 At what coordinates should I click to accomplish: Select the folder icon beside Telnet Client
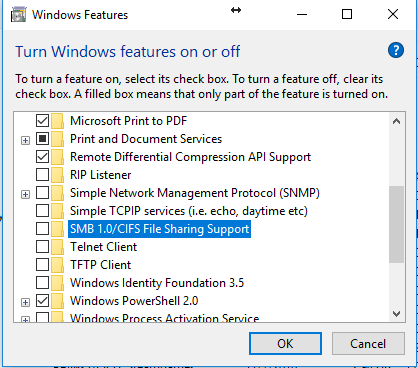pos(57,247)
